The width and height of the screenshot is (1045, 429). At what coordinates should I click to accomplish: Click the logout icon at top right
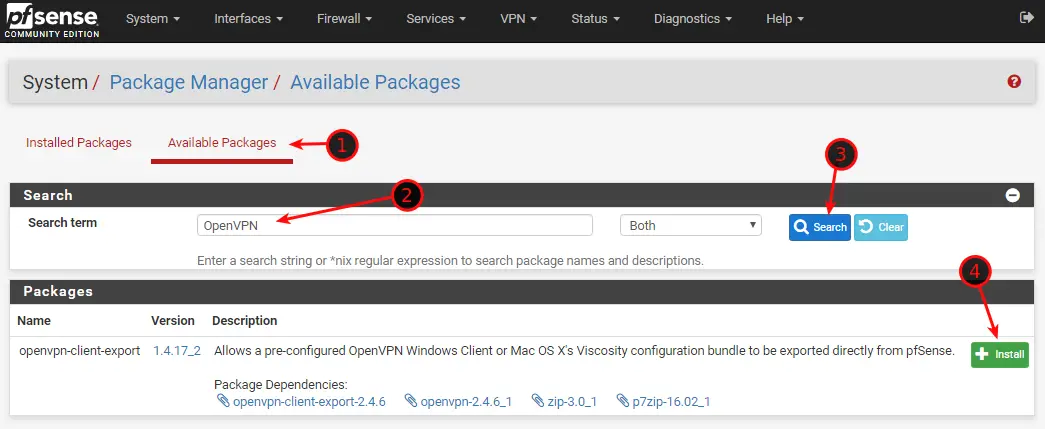point(1026,18)
